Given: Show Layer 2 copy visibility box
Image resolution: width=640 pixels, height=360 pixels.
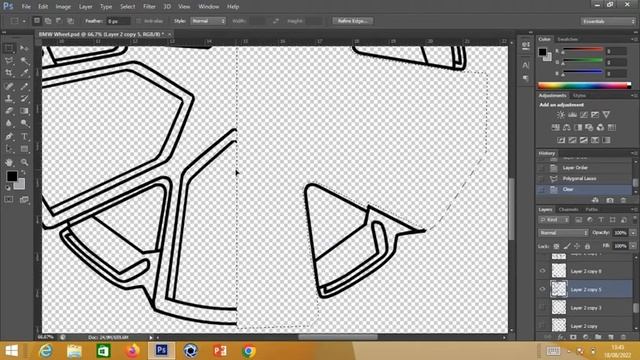Looking at the screenshot, I should (542, 325).
